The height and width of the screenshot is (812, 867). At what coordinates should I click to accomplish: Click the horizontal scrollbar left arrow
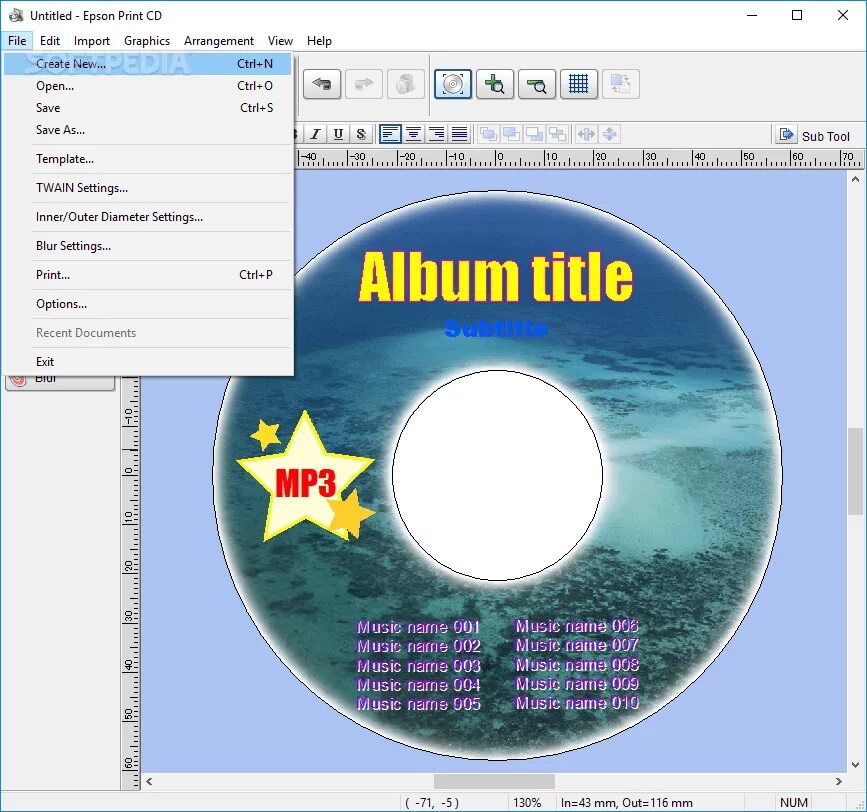pyautogui.click(x=149, y=781)
